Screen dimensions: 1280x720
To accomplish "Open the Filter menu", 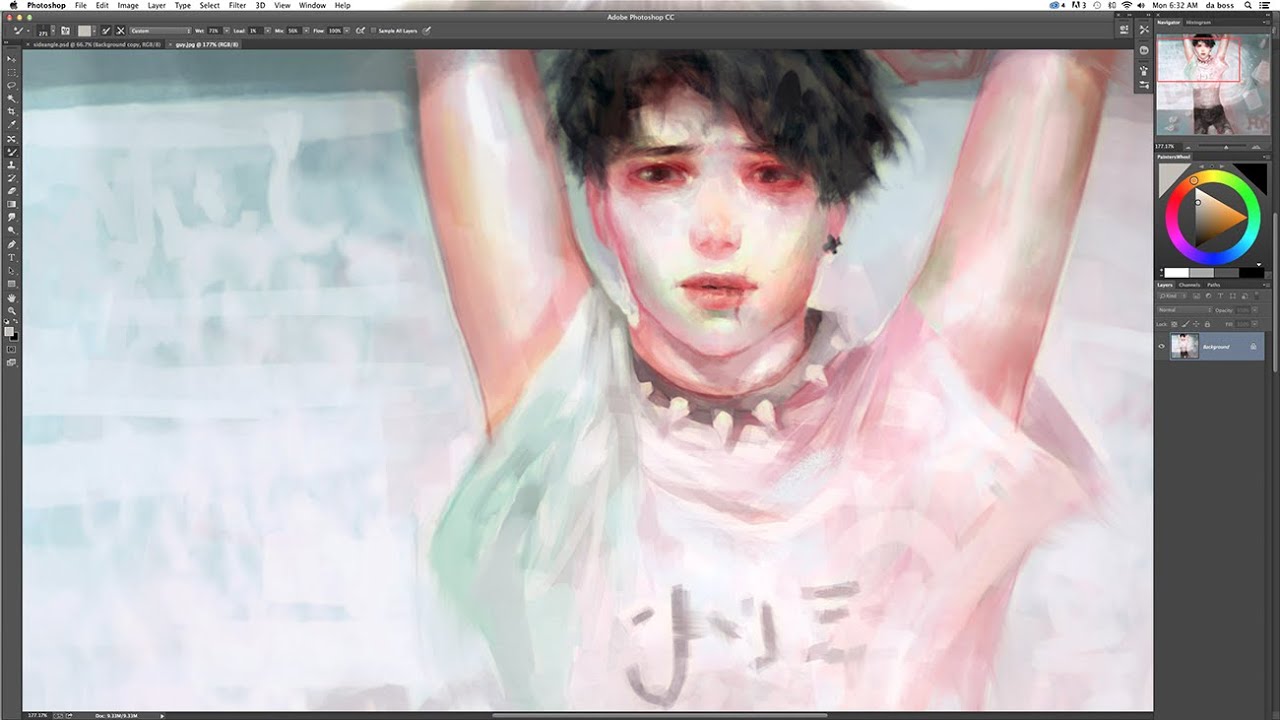I will tap(237, 5).
